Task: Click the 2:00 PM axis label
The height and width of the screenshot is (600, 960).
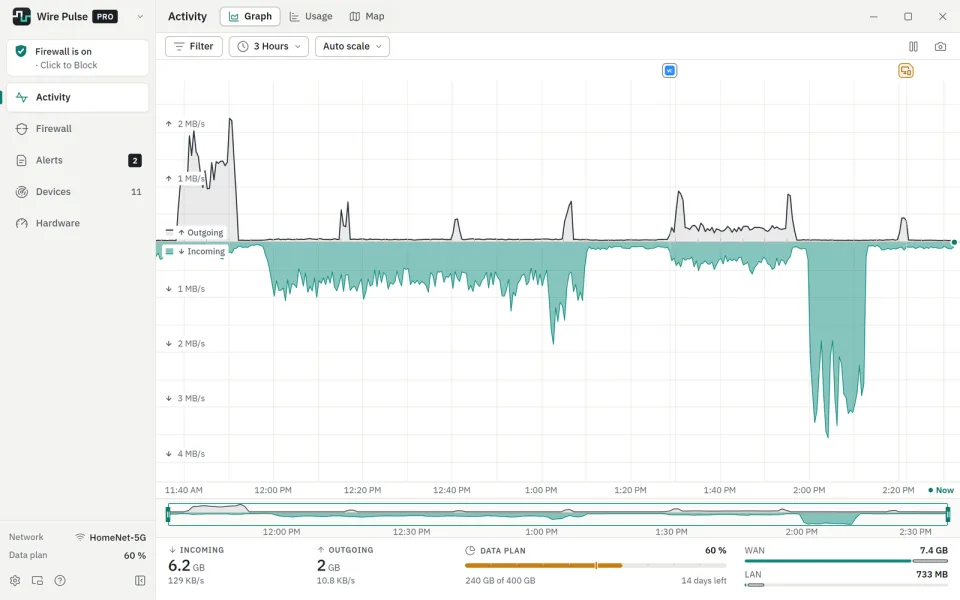Action: click(809, 490)
